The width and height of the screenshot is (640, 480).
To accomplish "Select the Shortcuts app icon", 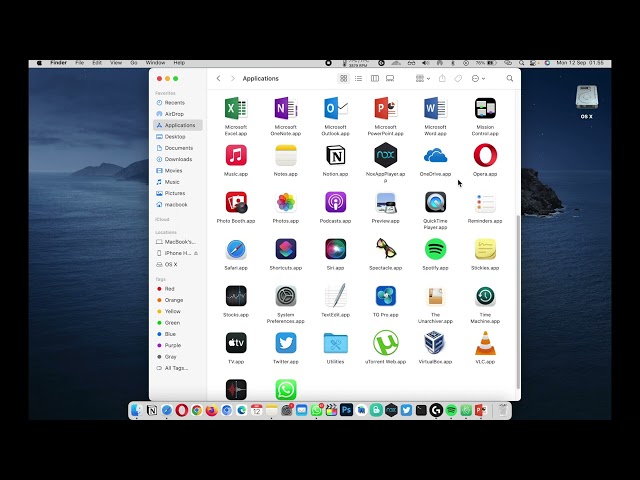I will tap(286, 249).
